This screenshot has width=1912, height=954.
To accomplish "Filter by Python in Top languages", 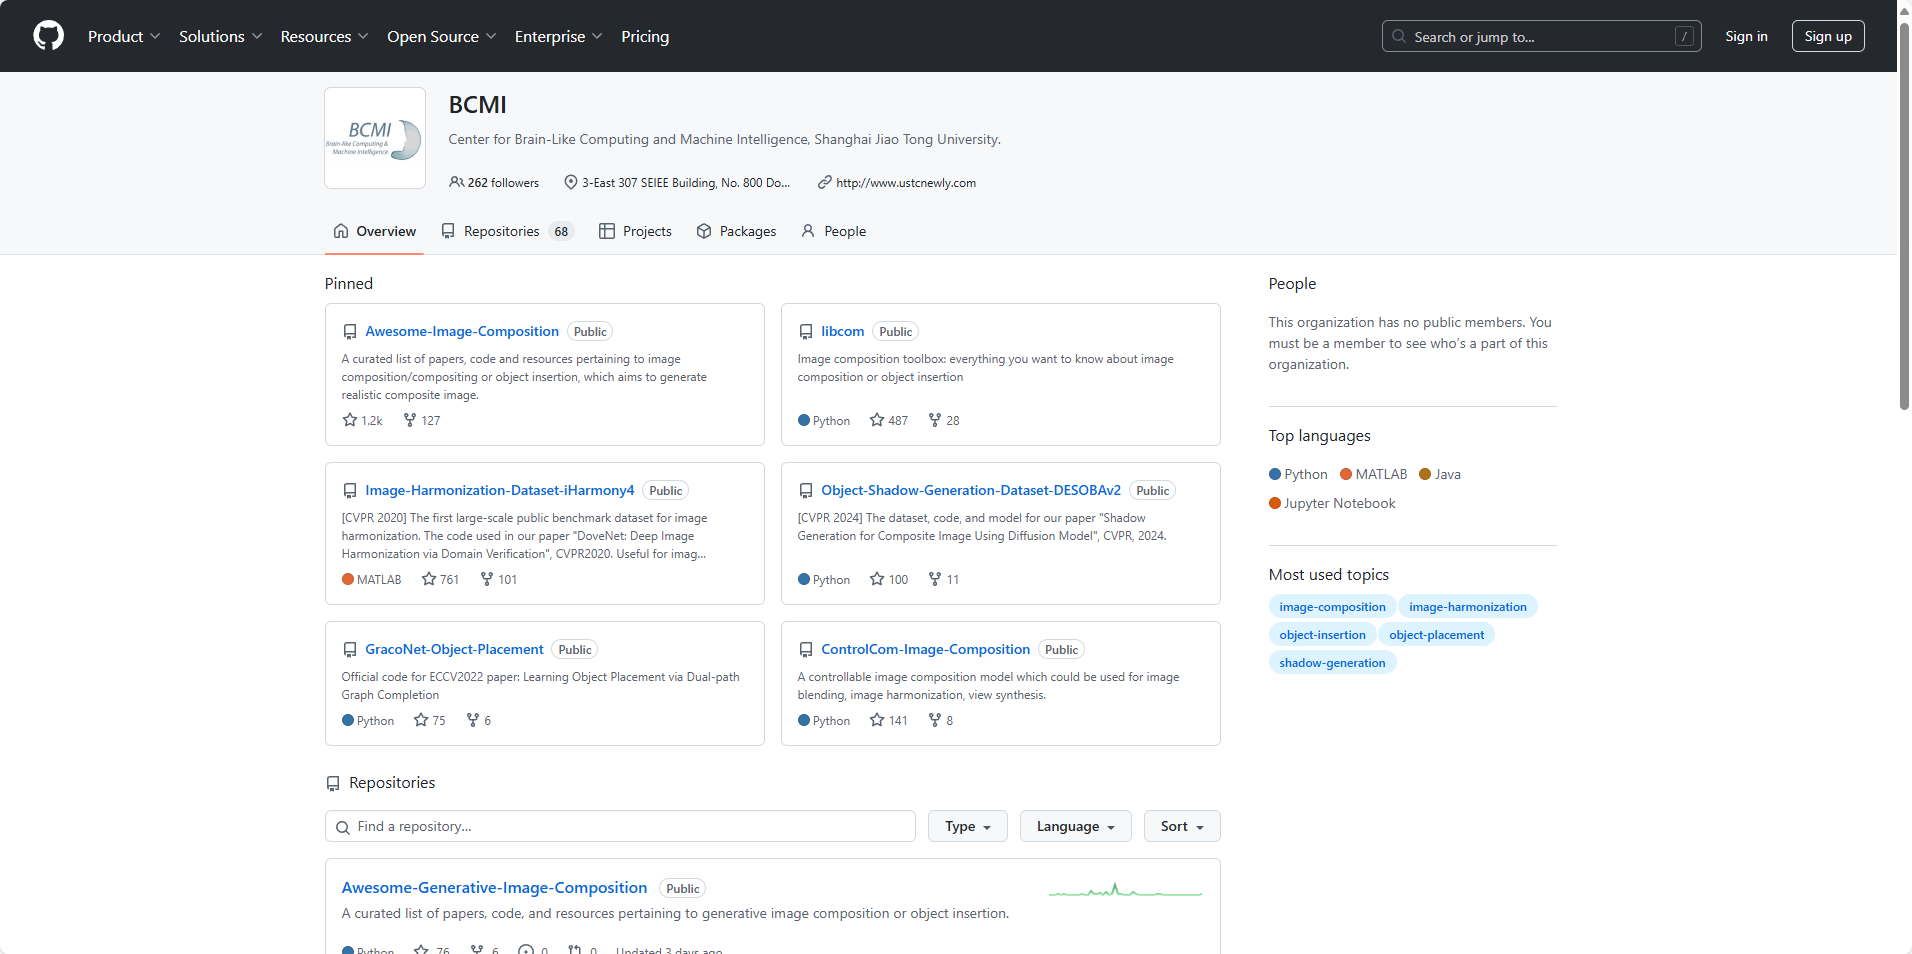I will pyautogui.click(x=1298, y=474).
